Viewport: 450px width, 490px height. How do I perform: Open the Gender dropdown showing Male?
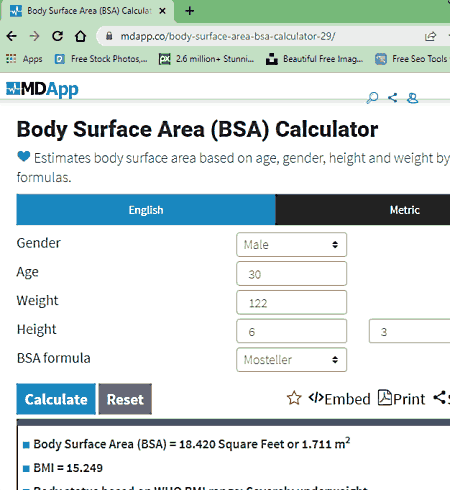(x=291, y=245)
